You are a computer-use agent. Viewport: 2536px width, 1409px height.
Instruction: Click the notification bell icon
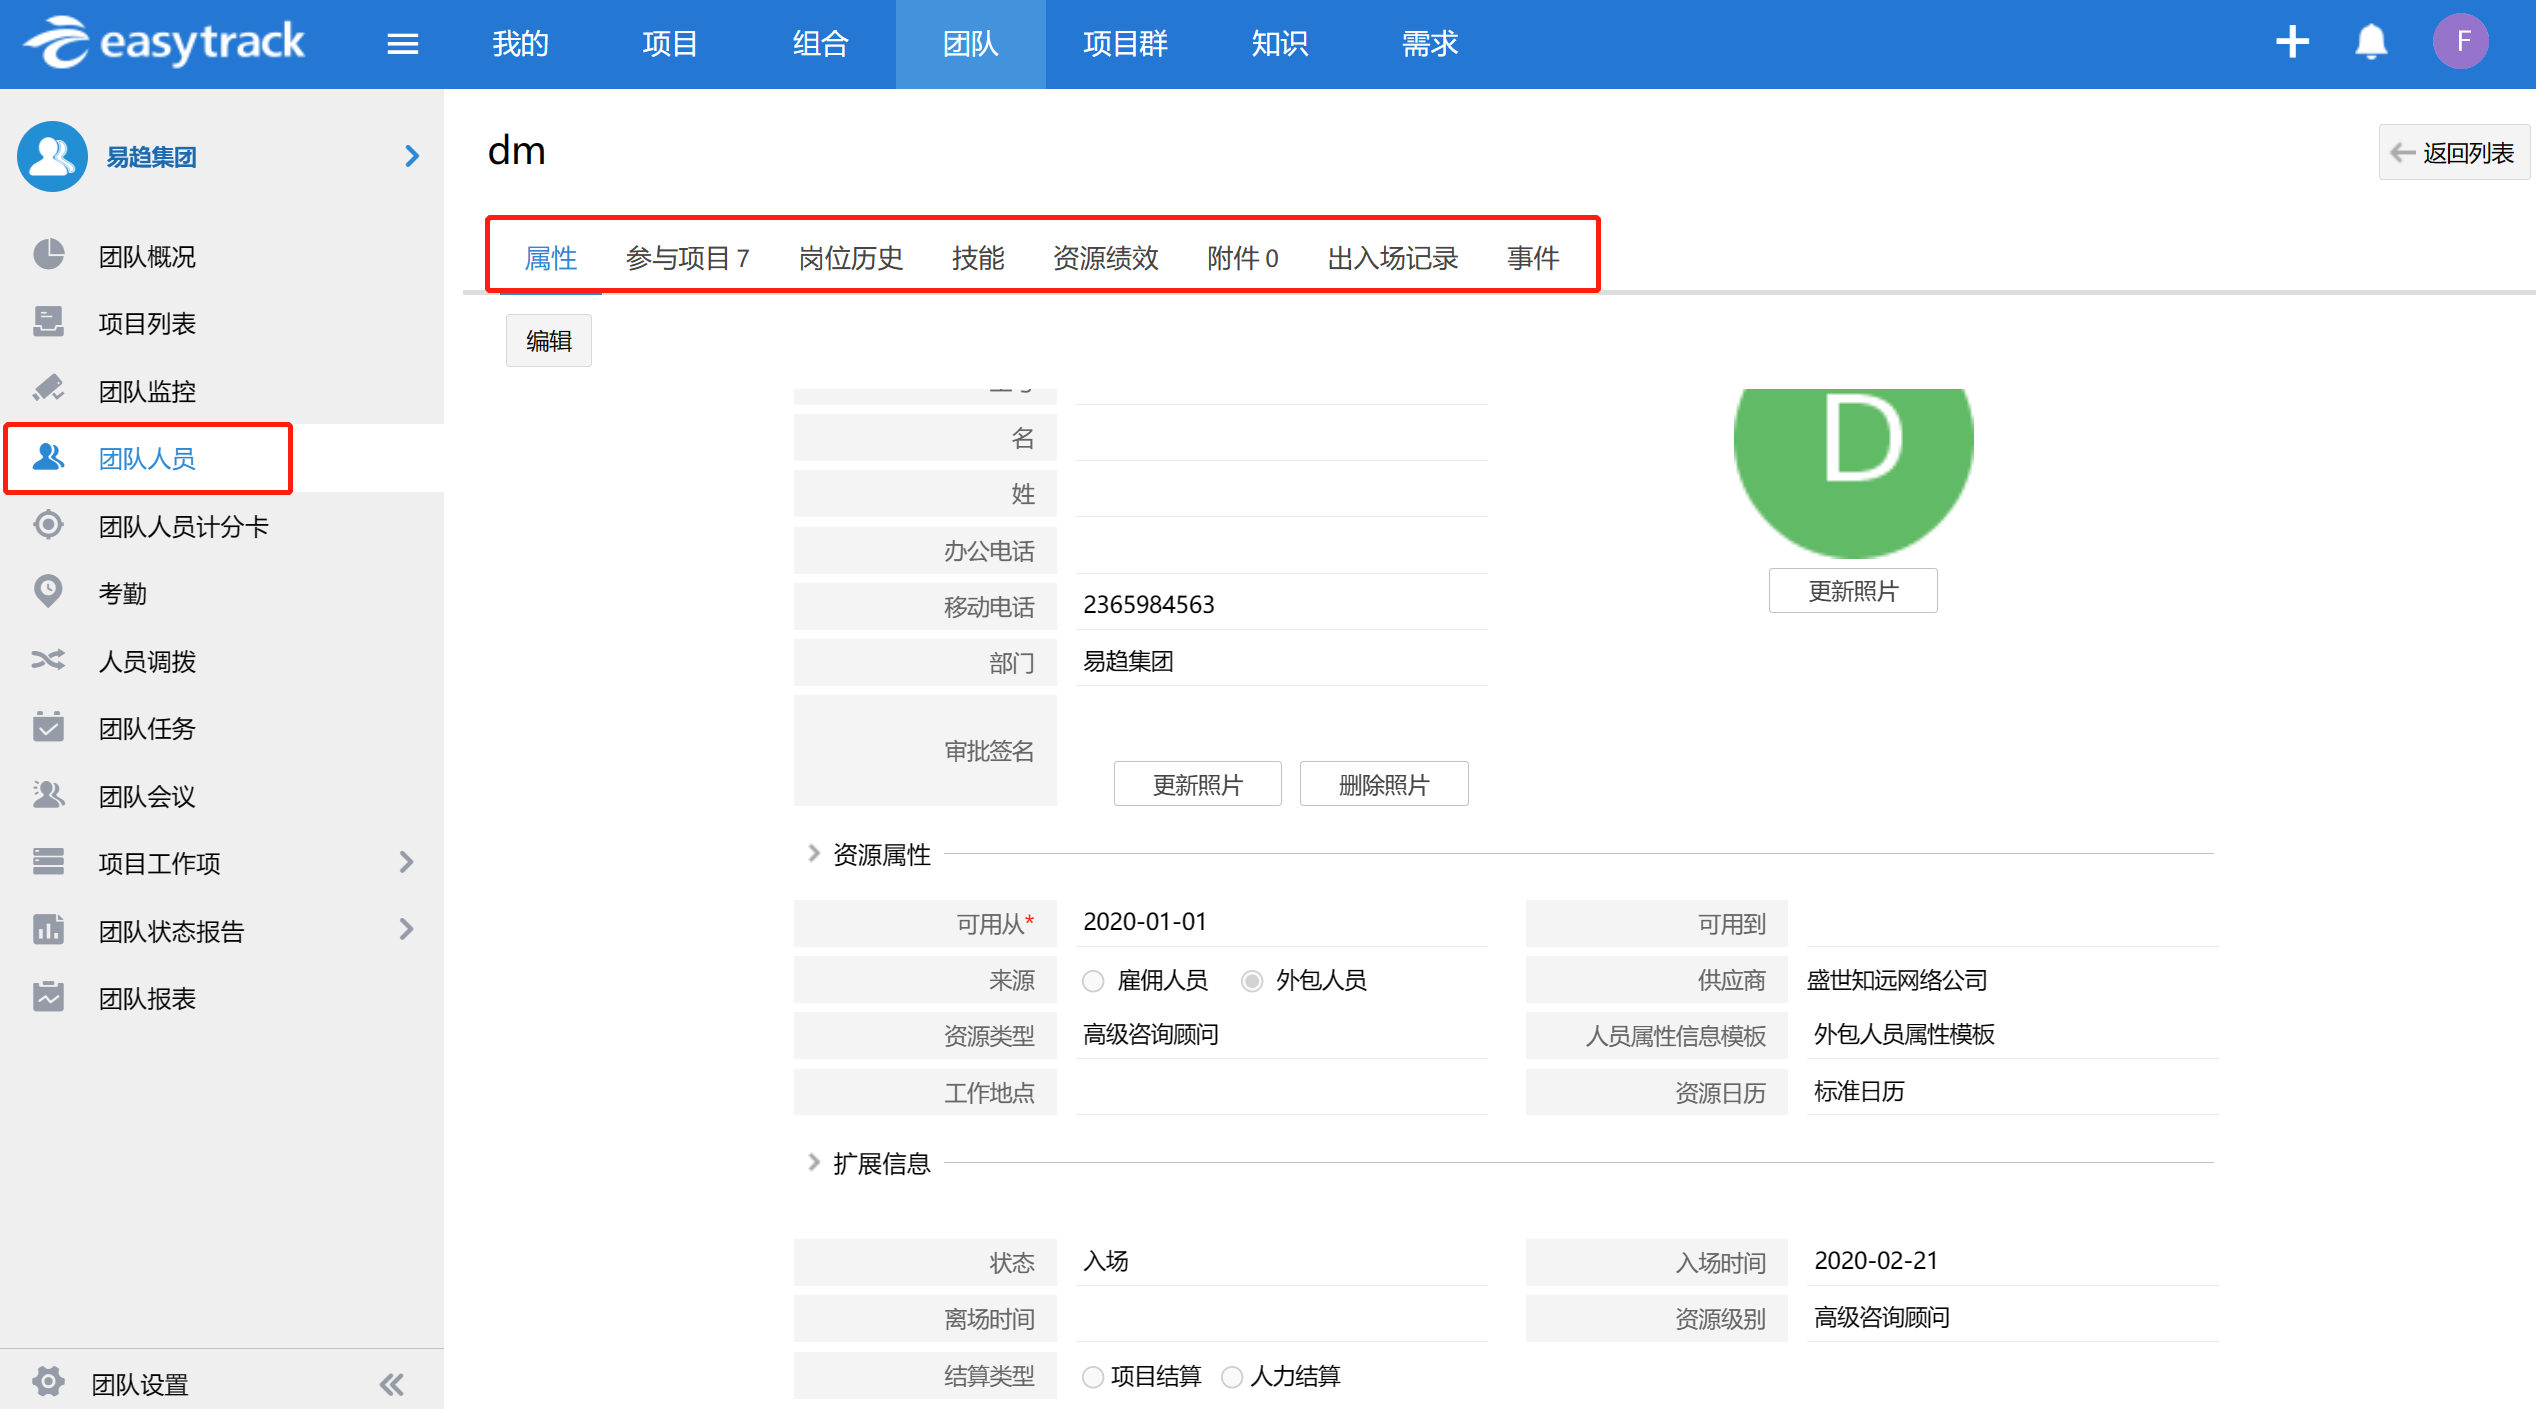pyautogui.click(x=2371, y=42)
